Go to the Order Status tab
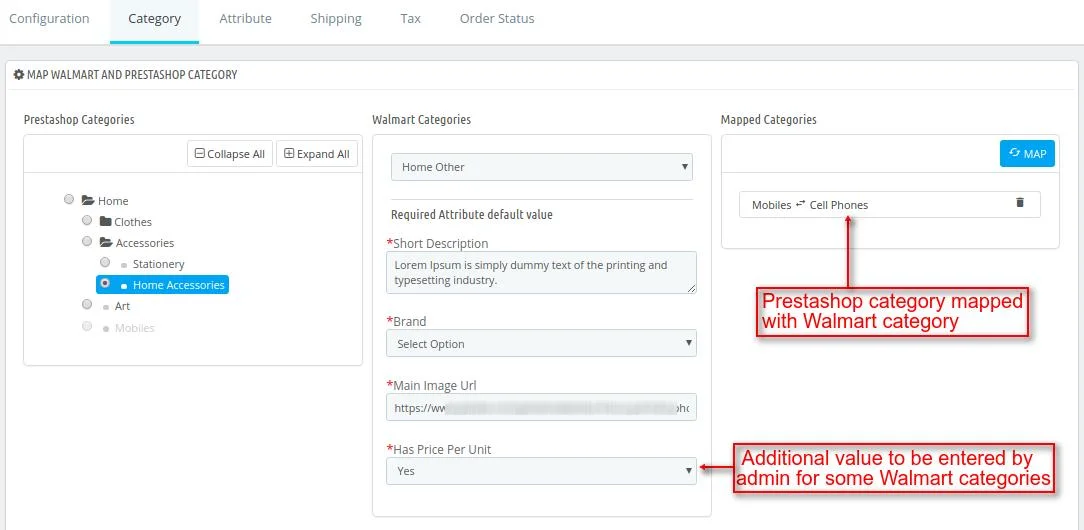Viewport: 1084px width, 530px height. (x=497, y=19)
